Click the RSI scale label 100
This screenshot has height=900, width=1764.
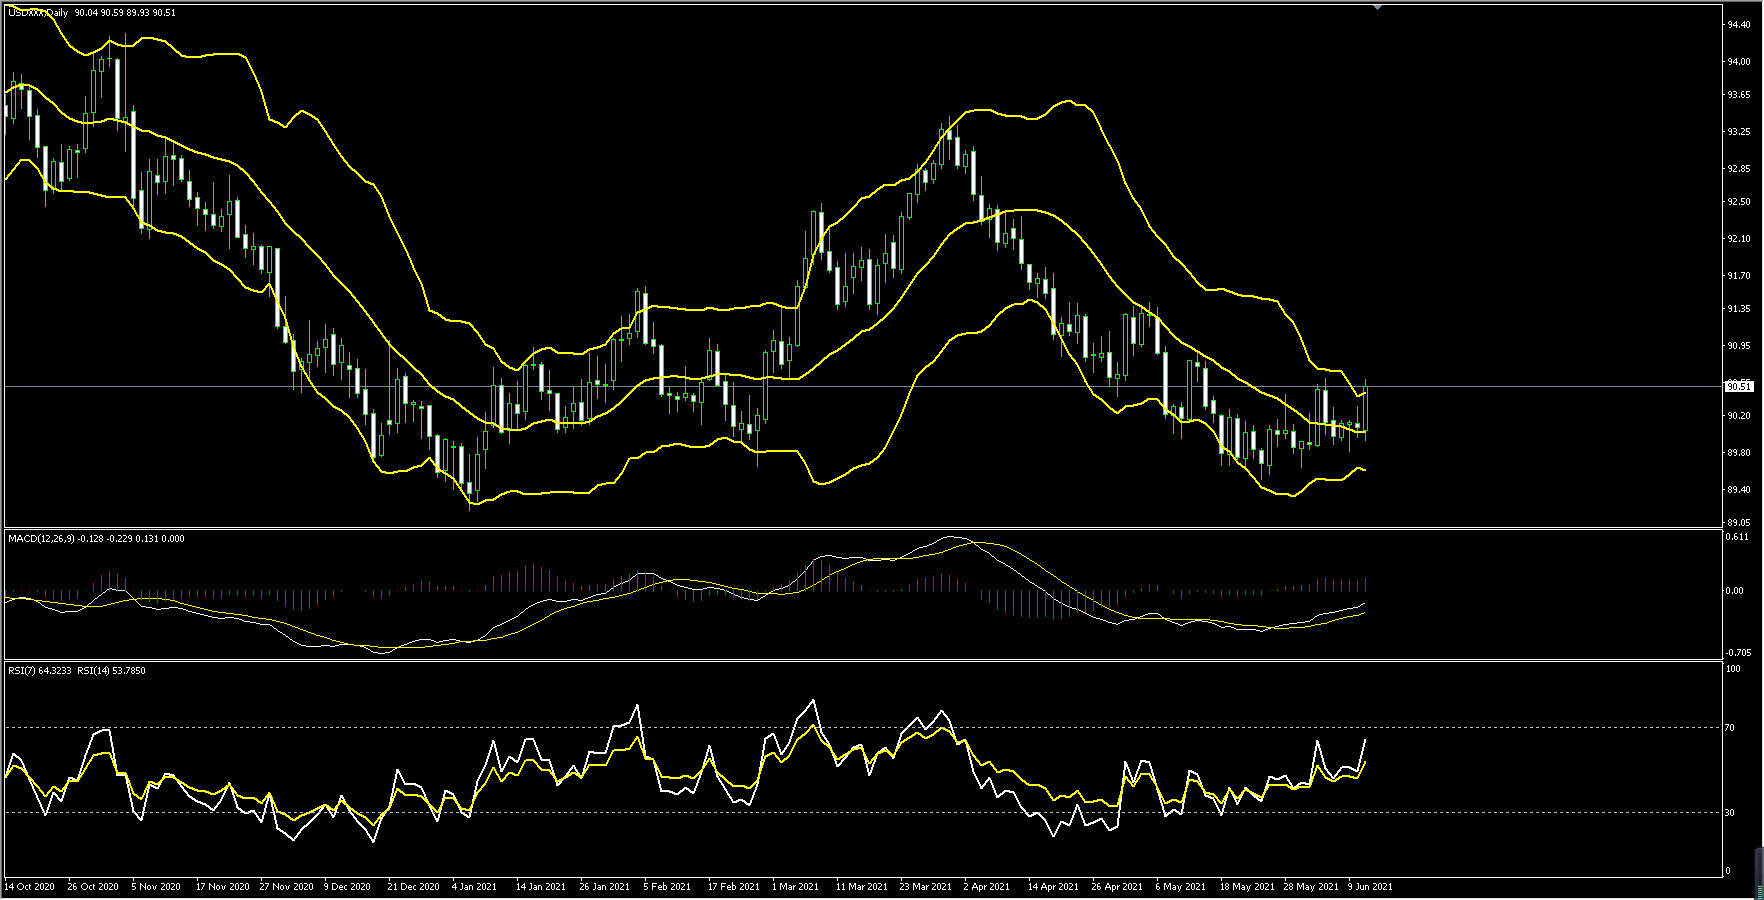coord(1734,669)
